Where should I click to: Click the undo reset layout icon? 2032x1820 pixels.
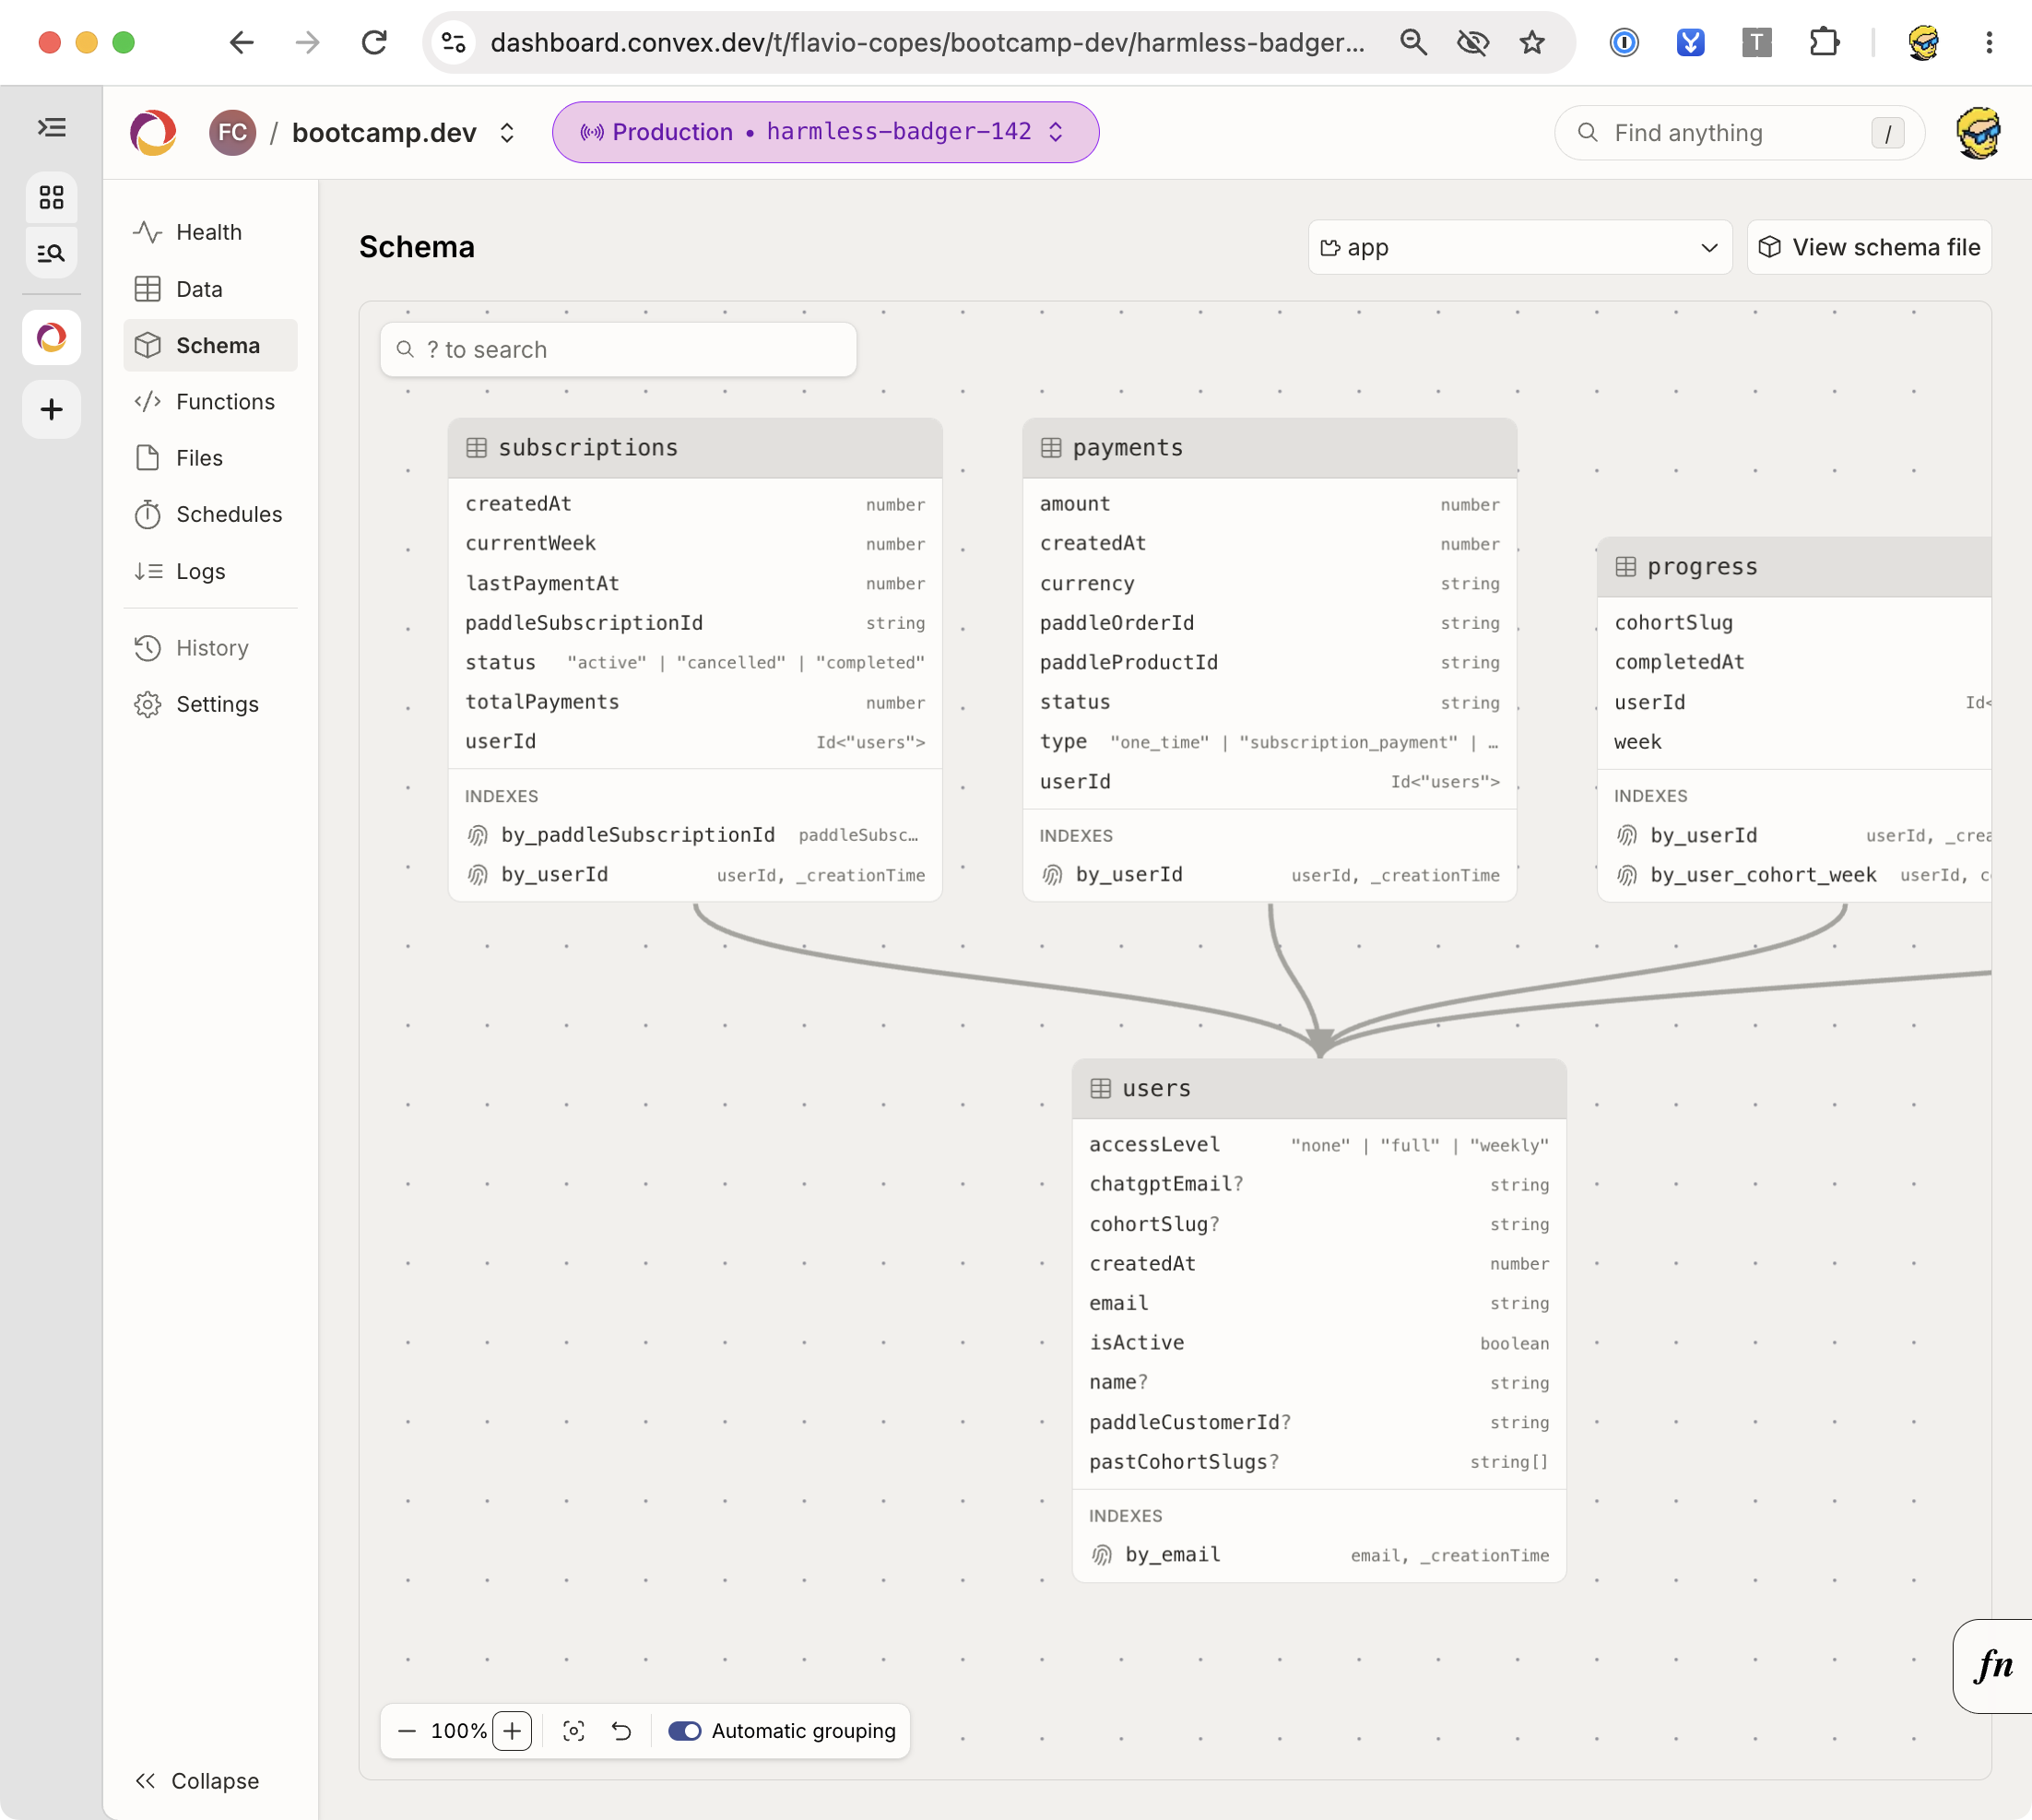coord(622,1731)
